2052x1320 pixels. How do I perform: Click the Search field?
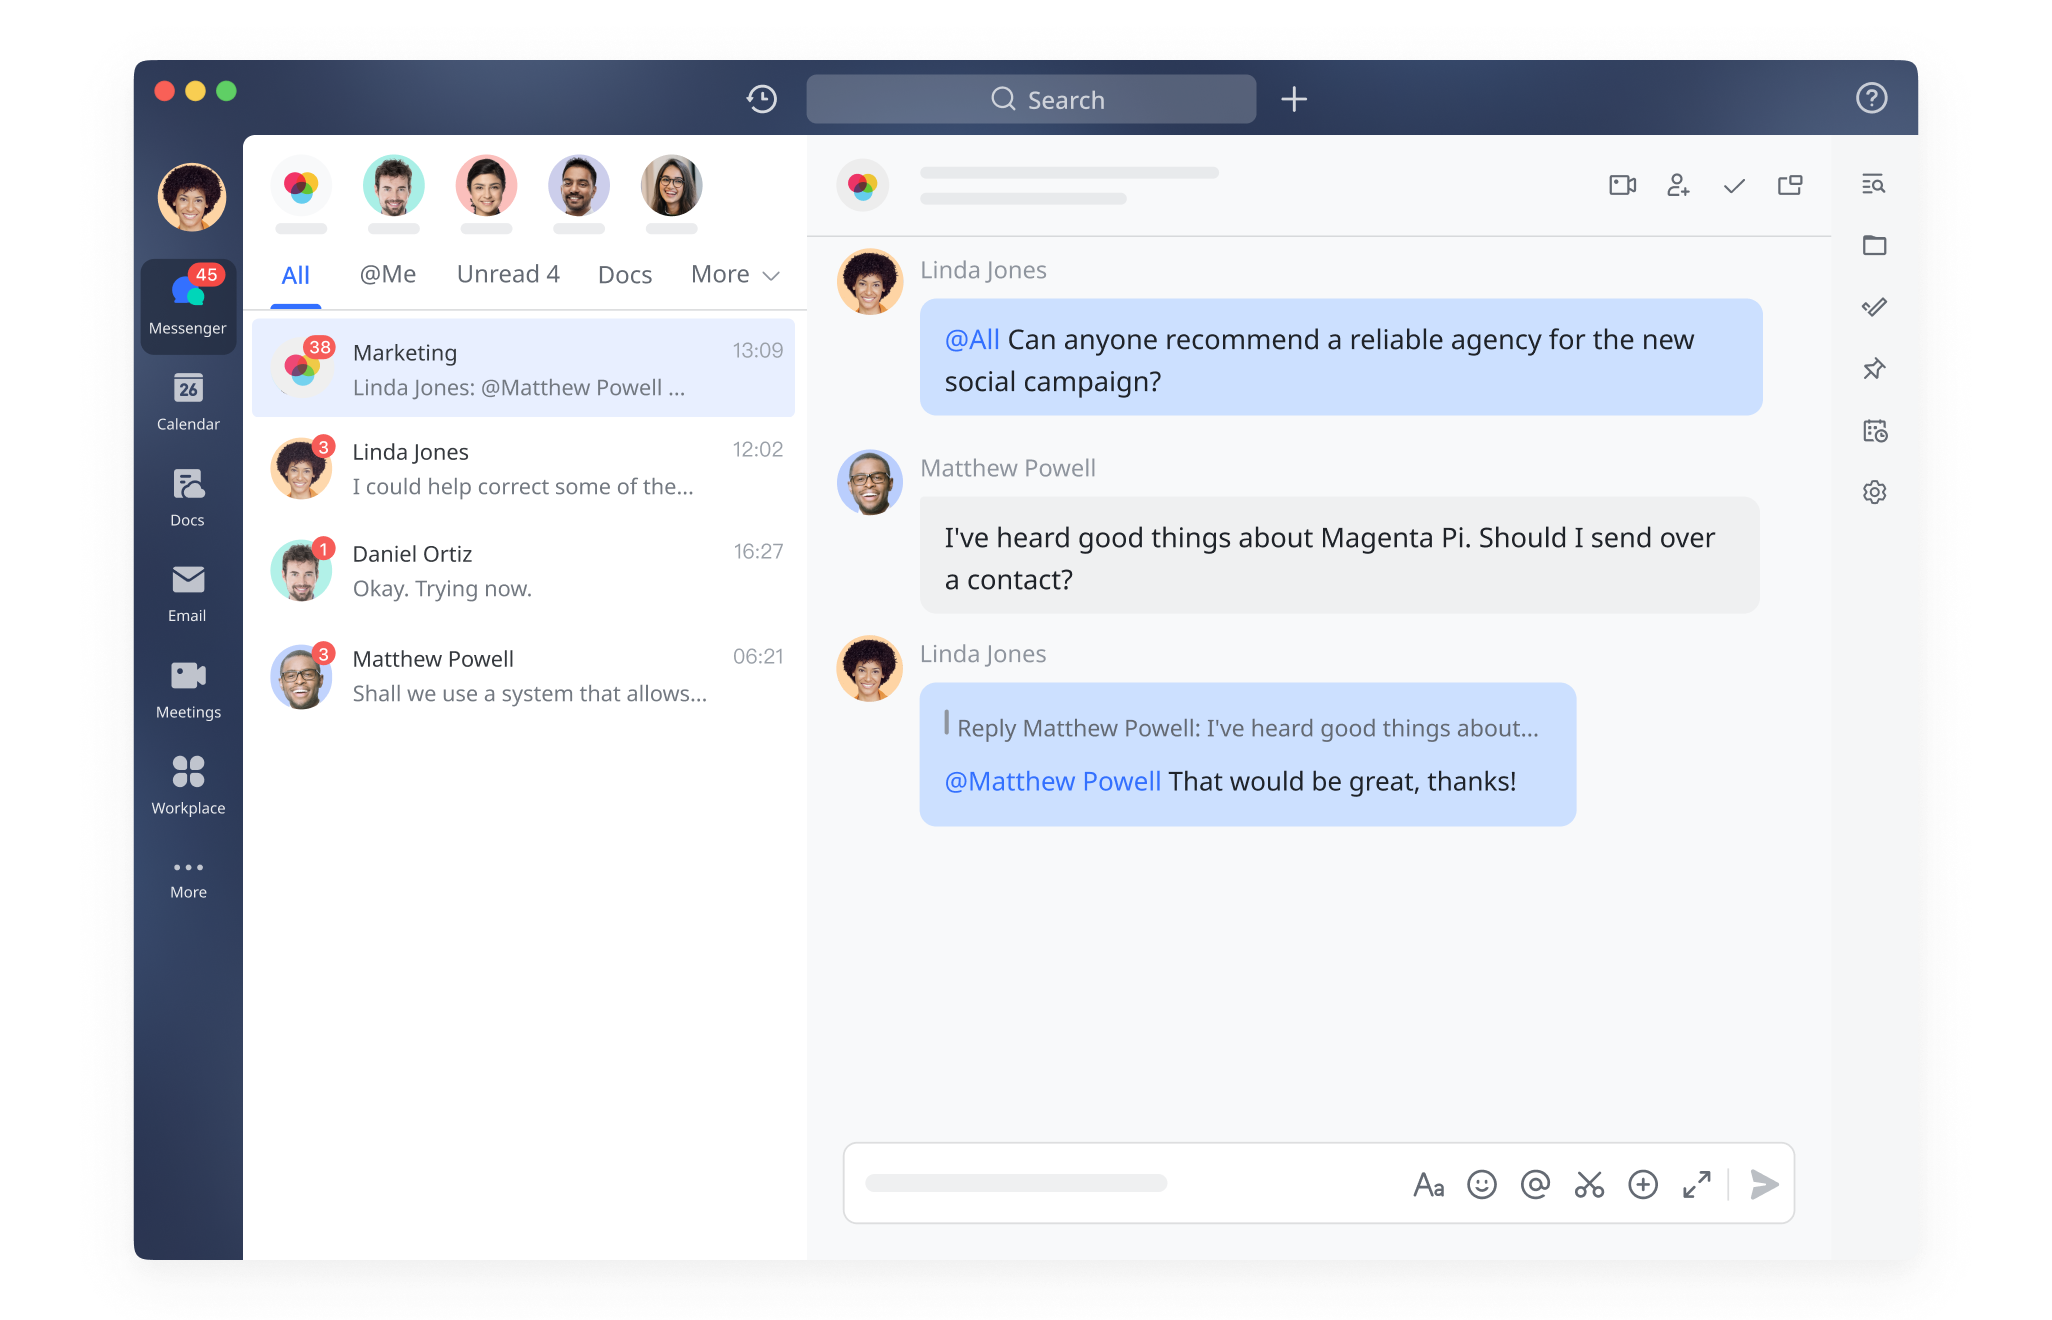click(x=1031, y=99)
